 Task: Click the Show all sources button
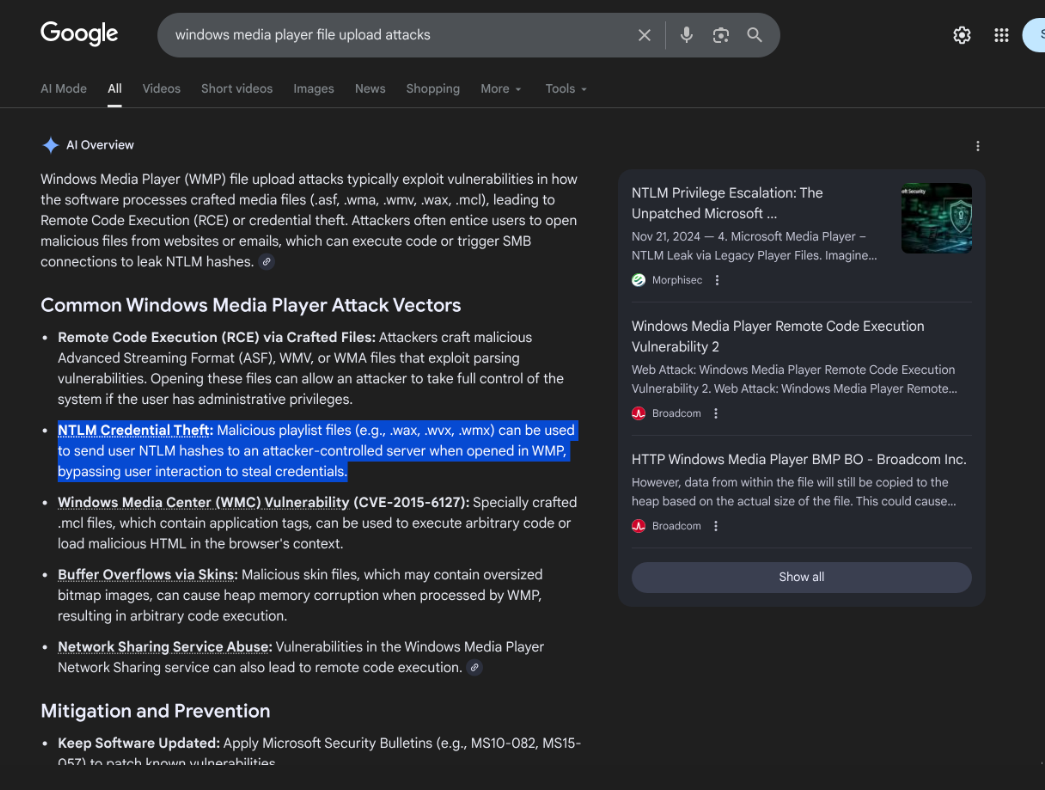click(x=801, y=577)
